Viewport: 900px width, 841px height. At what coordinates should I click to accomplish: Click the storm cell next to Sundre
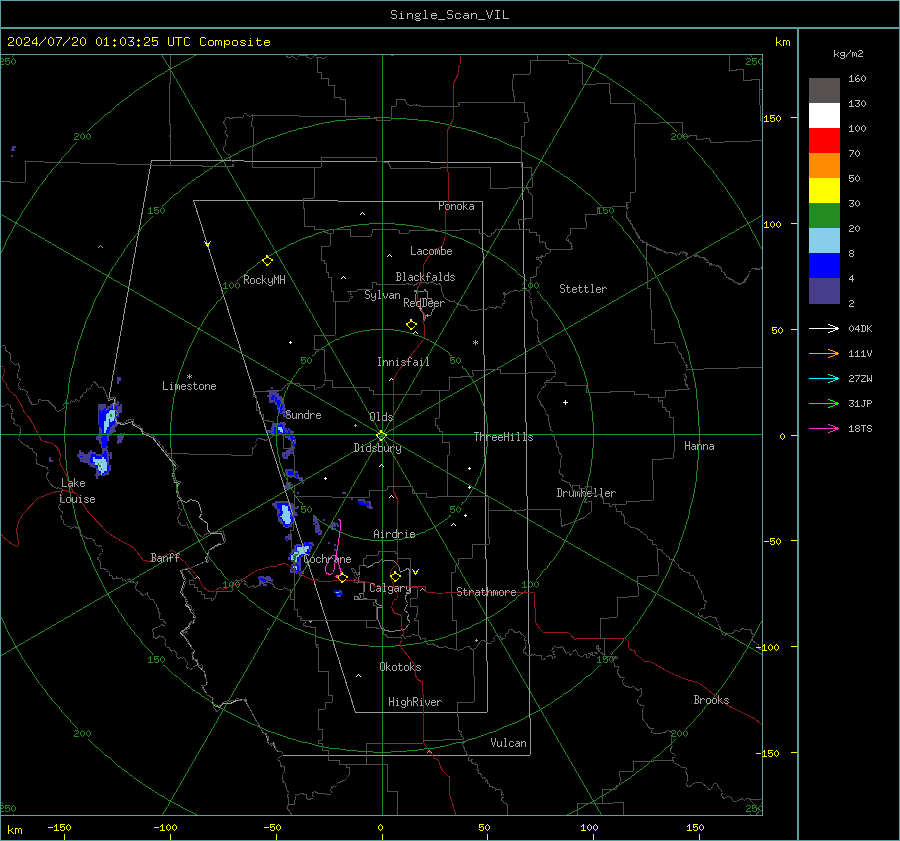click(x=276, y=403)
